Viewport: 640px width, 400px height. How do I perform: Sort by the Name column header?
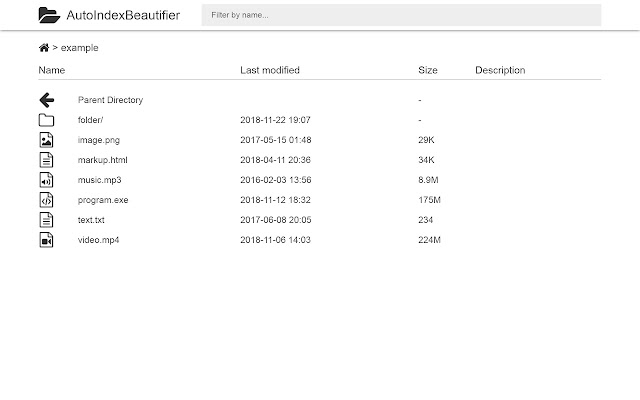[51, 70]
